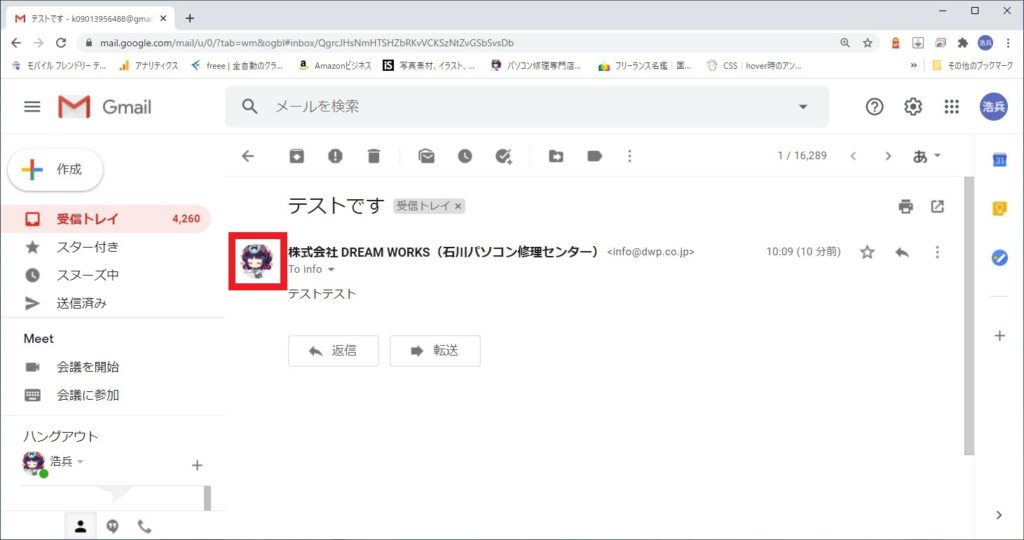Screen dimensions: 1024x540
Task: Snooze this email with the clock icon
Action: coord(465,156)
